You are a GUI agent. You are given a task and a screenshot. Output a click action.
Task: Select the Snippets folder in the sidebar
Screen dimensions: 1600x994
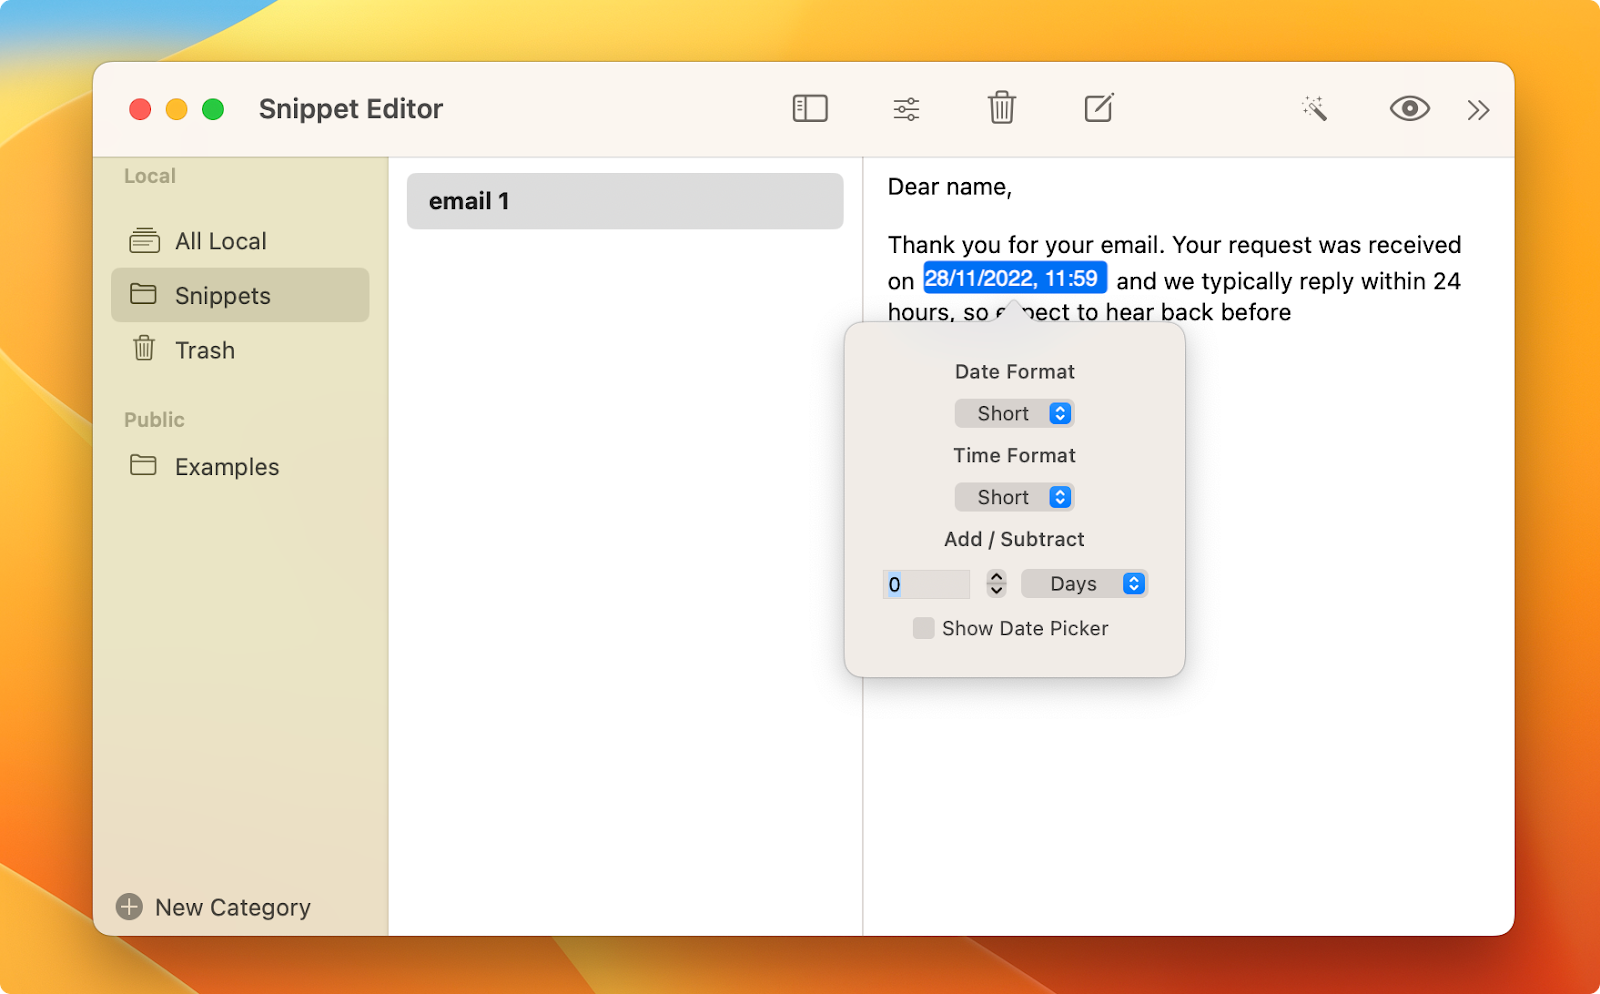[x=222, y=295]
